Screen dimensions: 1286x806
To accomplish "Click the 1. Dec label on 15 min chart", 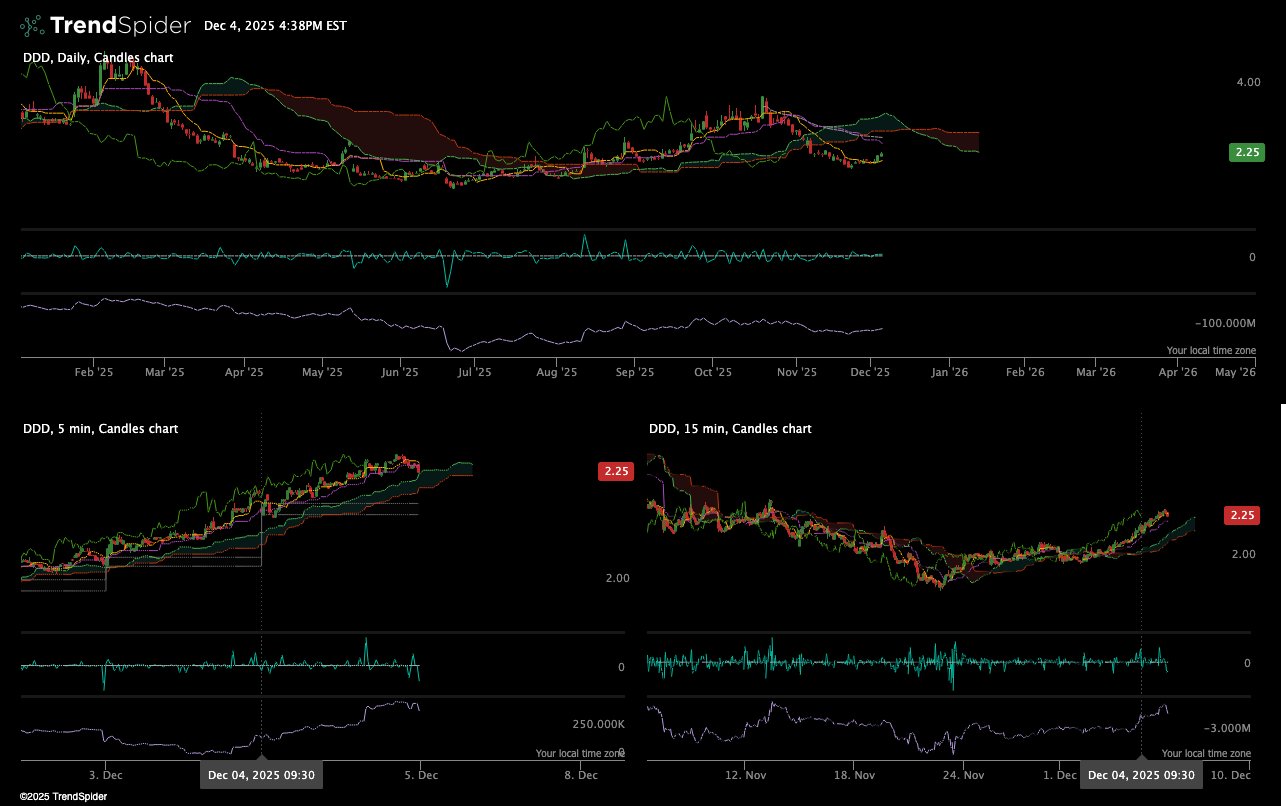I will [1061, 775].
